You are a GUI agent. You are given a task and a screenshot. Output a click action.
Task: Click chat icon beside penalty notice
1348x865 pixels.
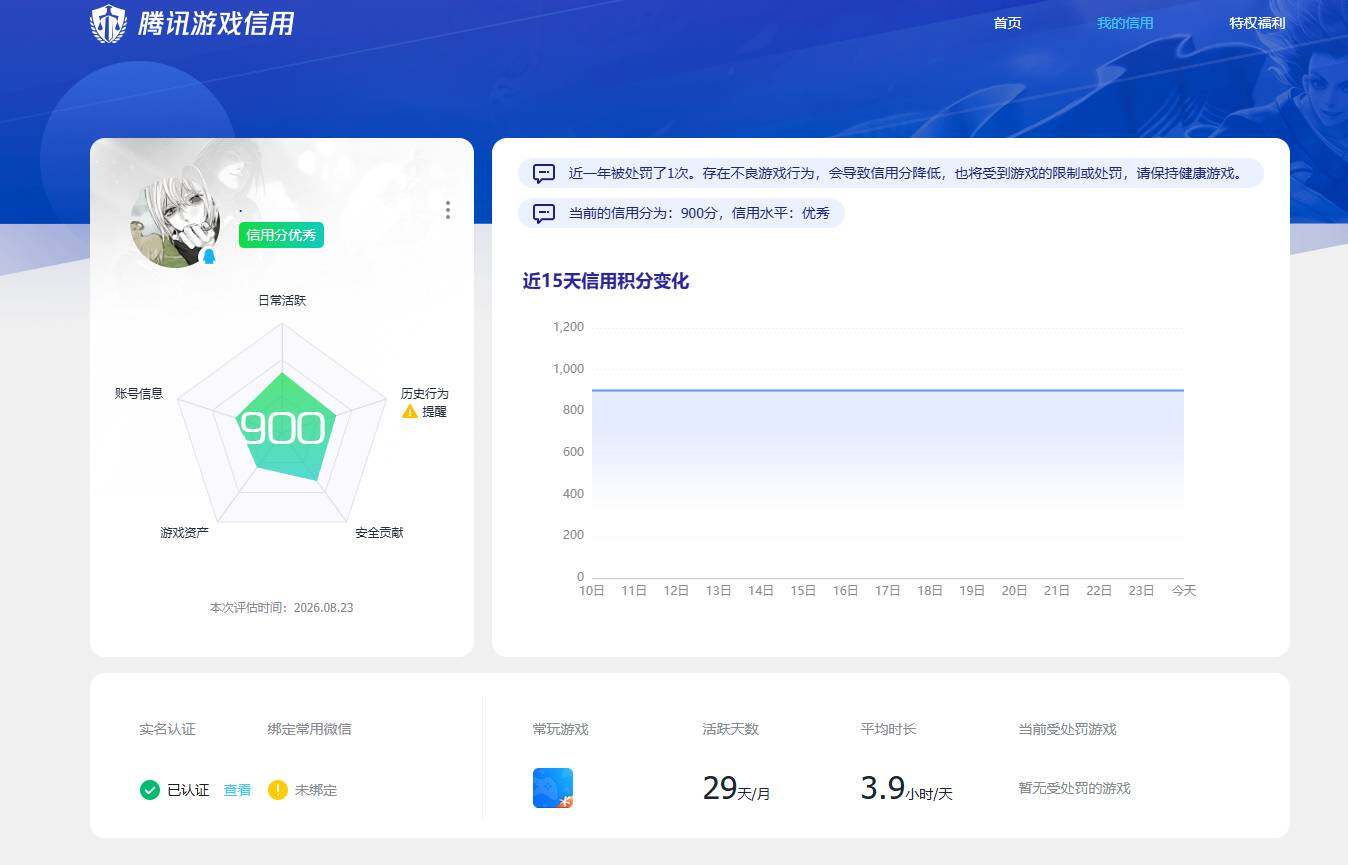[x=544, y=173]
